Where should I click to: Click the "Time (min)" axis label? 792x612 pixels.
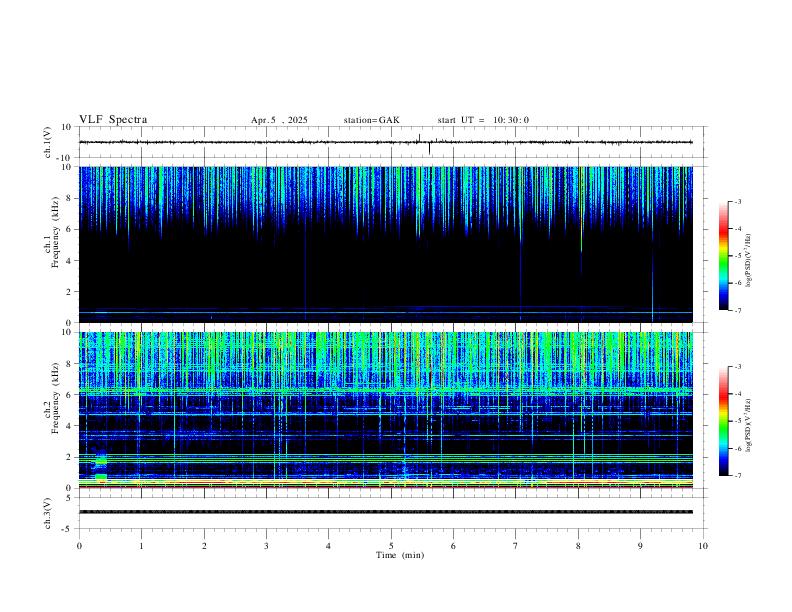[400, 555]
